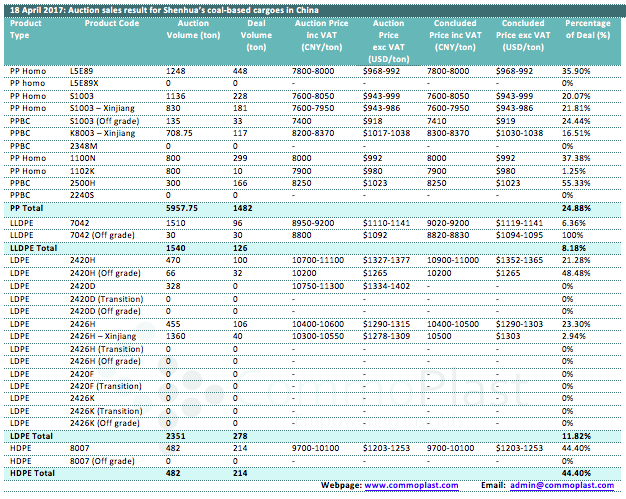Select the Product Code column header
Screen dimensions: 626x499
point(112,21)
